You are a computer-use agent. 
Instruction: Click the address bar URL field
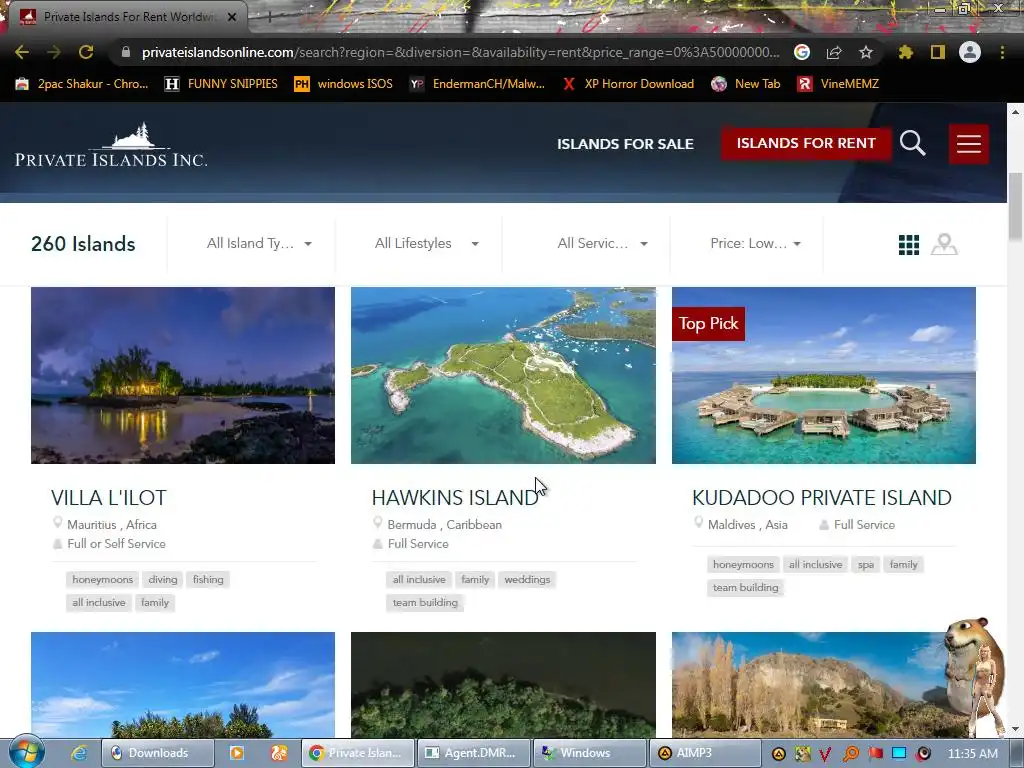[460, 52]
